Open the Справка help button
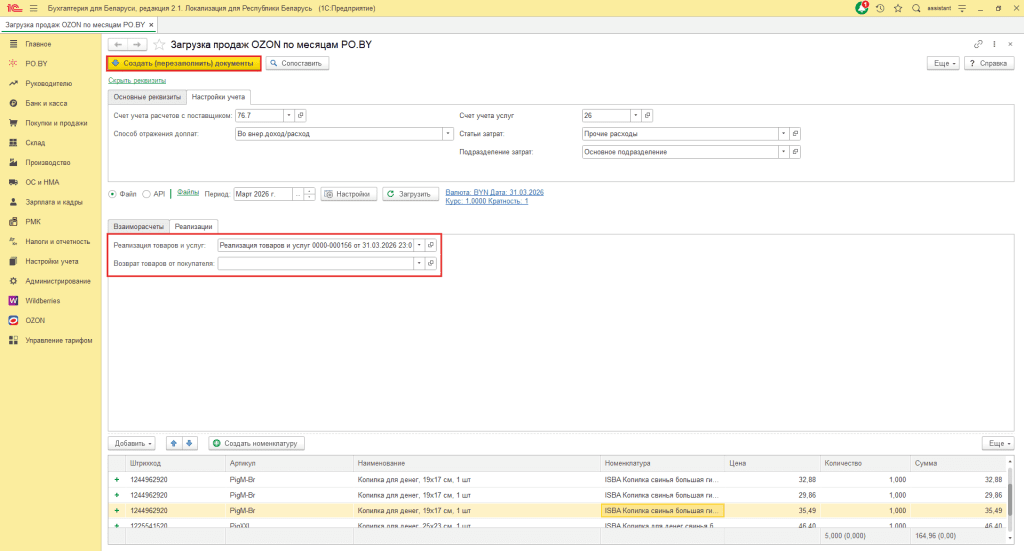Viewport: 1024px width, 551px height. pyautogui.click(x=989, y=63)
